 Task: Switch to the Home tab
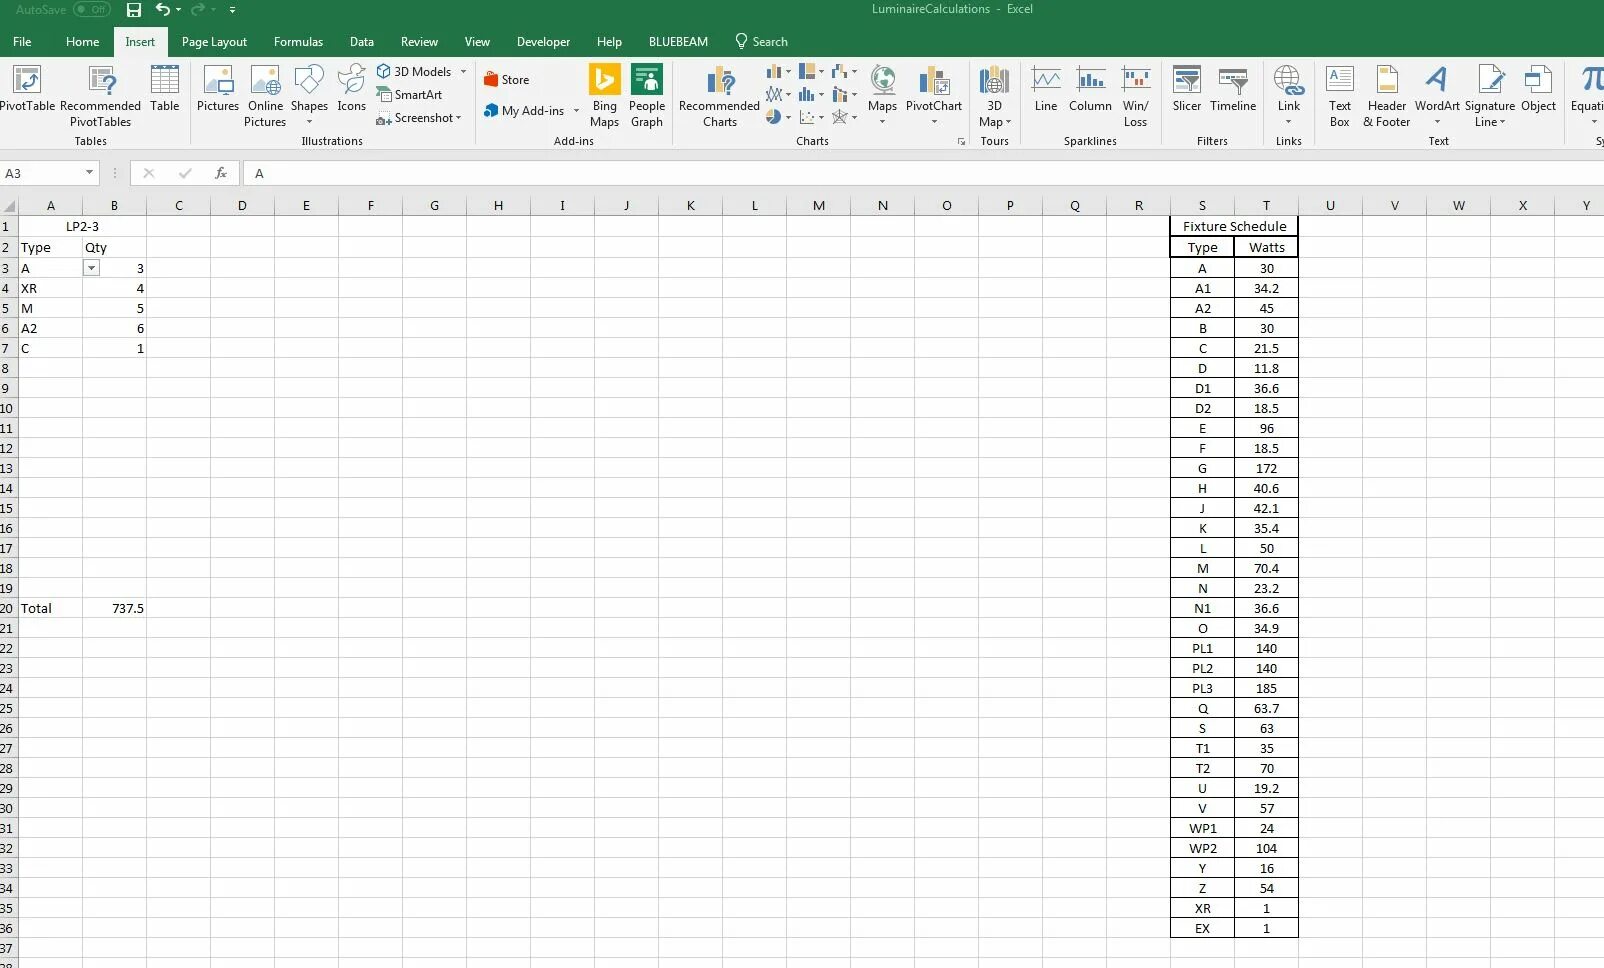pyautogui.click(x=82, y=42)
